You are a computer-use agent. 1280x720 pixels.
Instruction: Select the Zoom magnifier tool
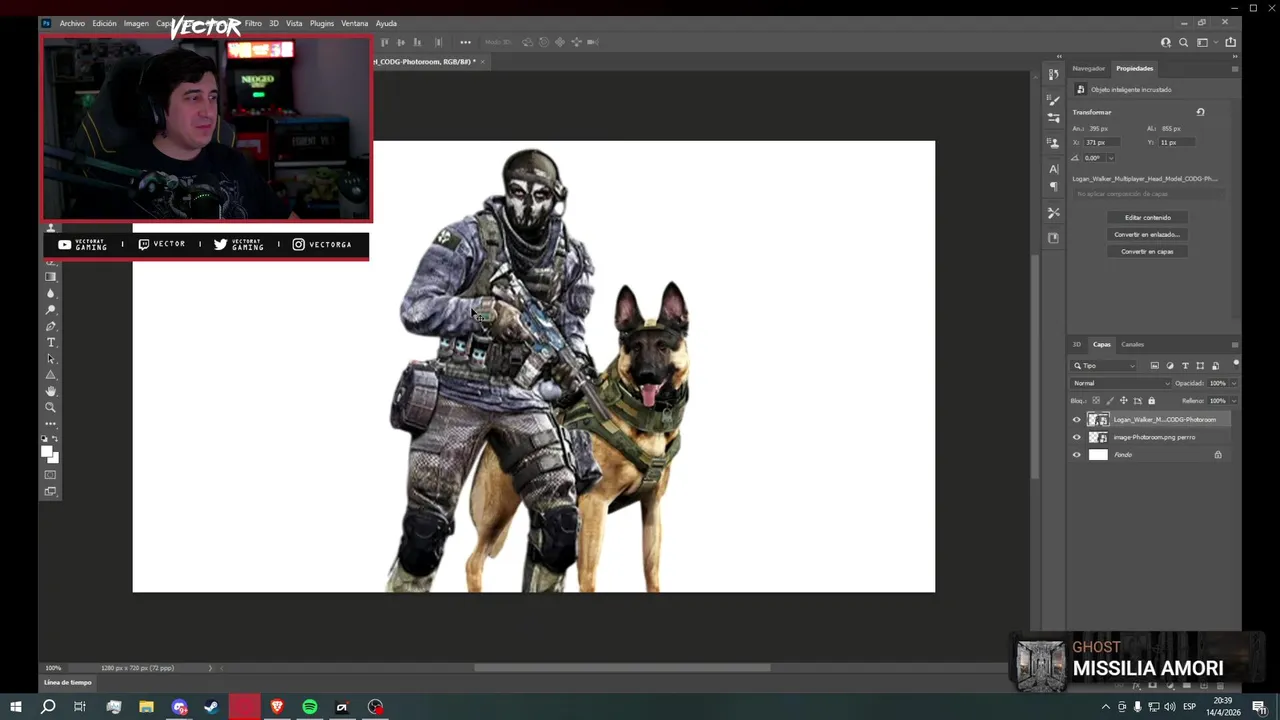pyautogui.click(x=51, y=407)
